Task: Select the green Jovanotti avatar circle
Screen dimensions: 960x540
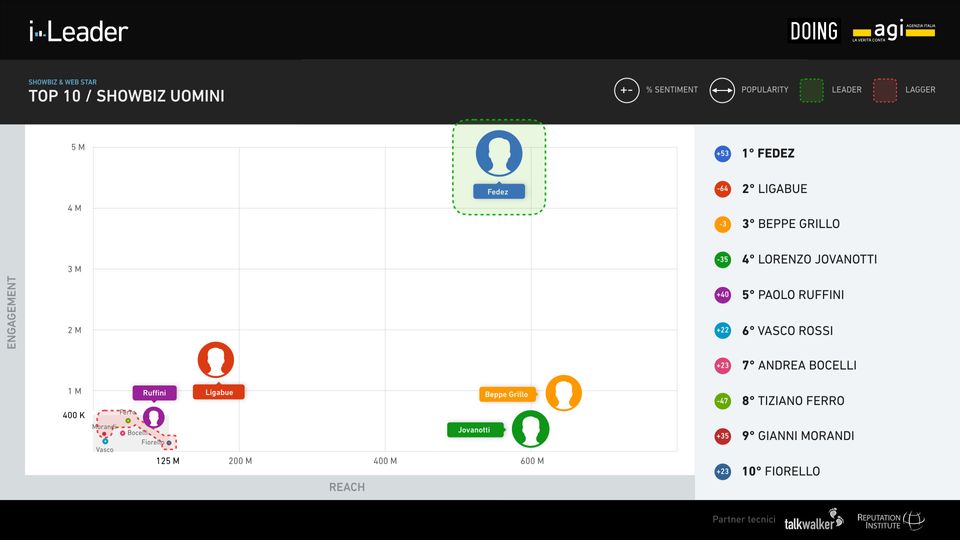Action: pos(530,429)
